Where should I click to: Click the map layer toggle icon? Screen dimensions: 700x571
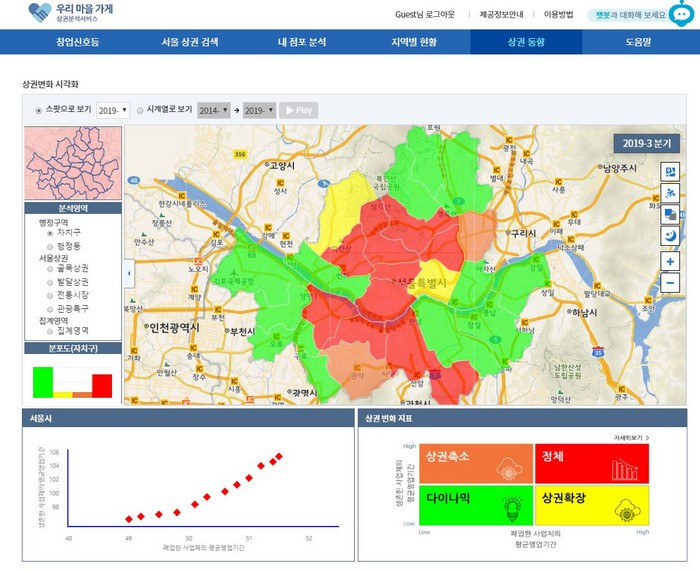point(669,170)
